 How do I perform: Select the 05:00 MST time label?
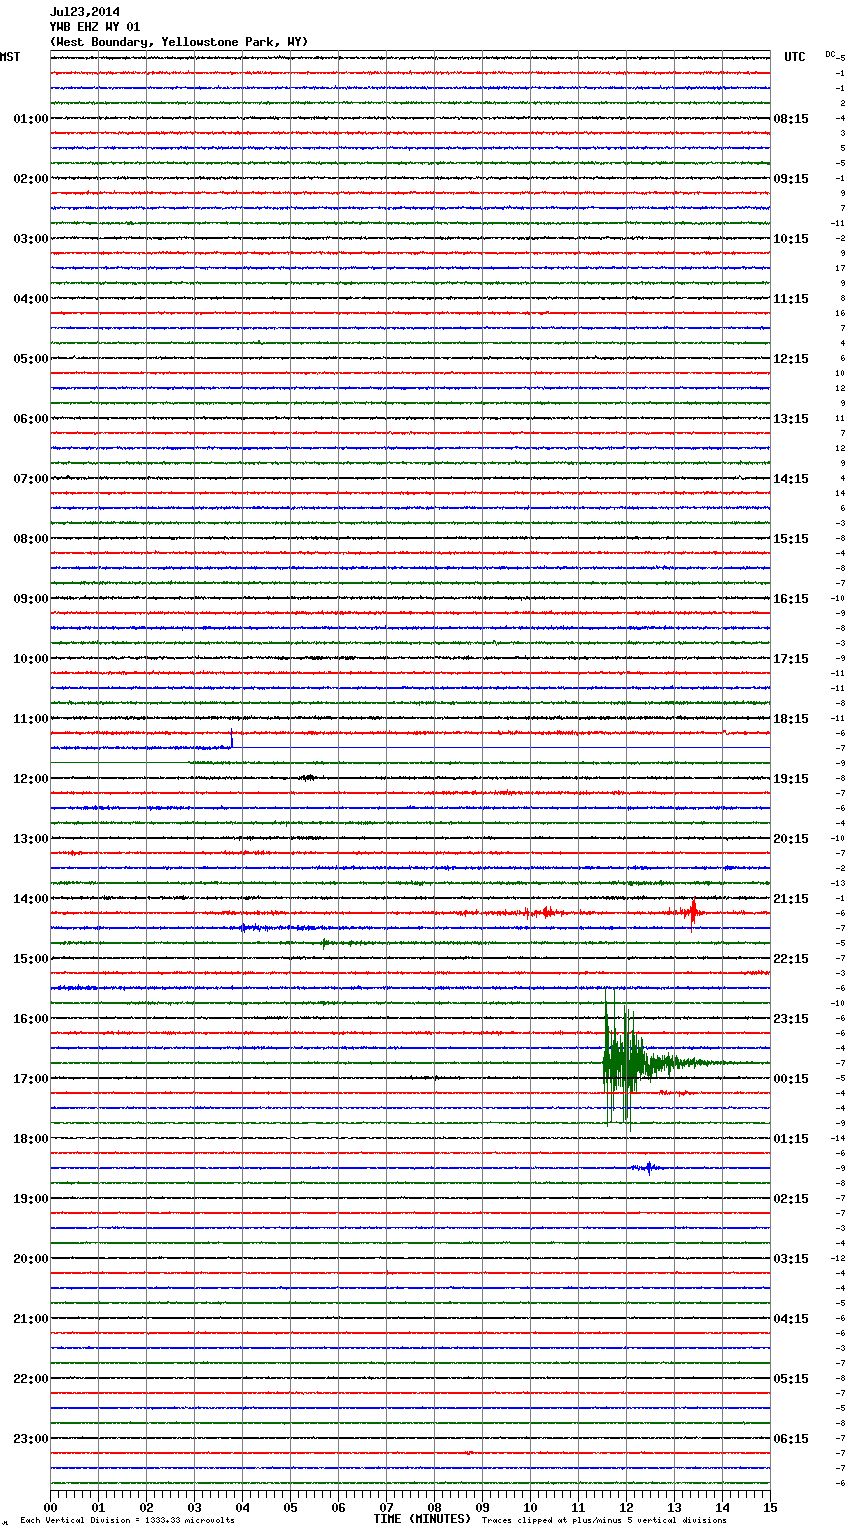pos(31,359)
